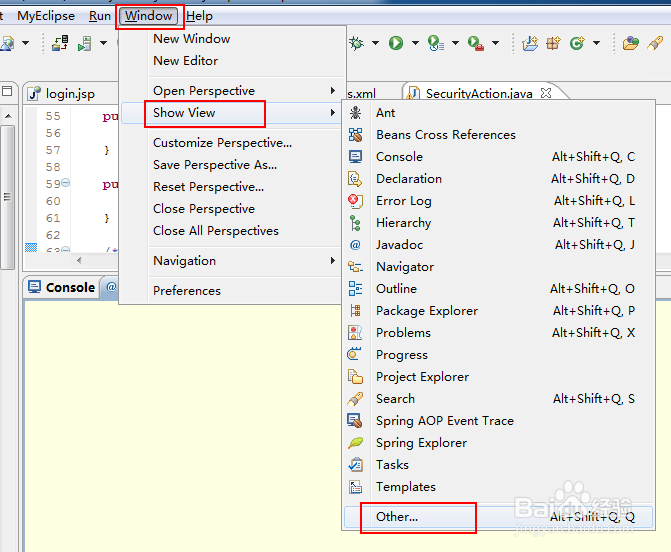This screenshot has height=552, width=671.
Task: Click the Declaration view icon
Action: (x=355, y=179)
